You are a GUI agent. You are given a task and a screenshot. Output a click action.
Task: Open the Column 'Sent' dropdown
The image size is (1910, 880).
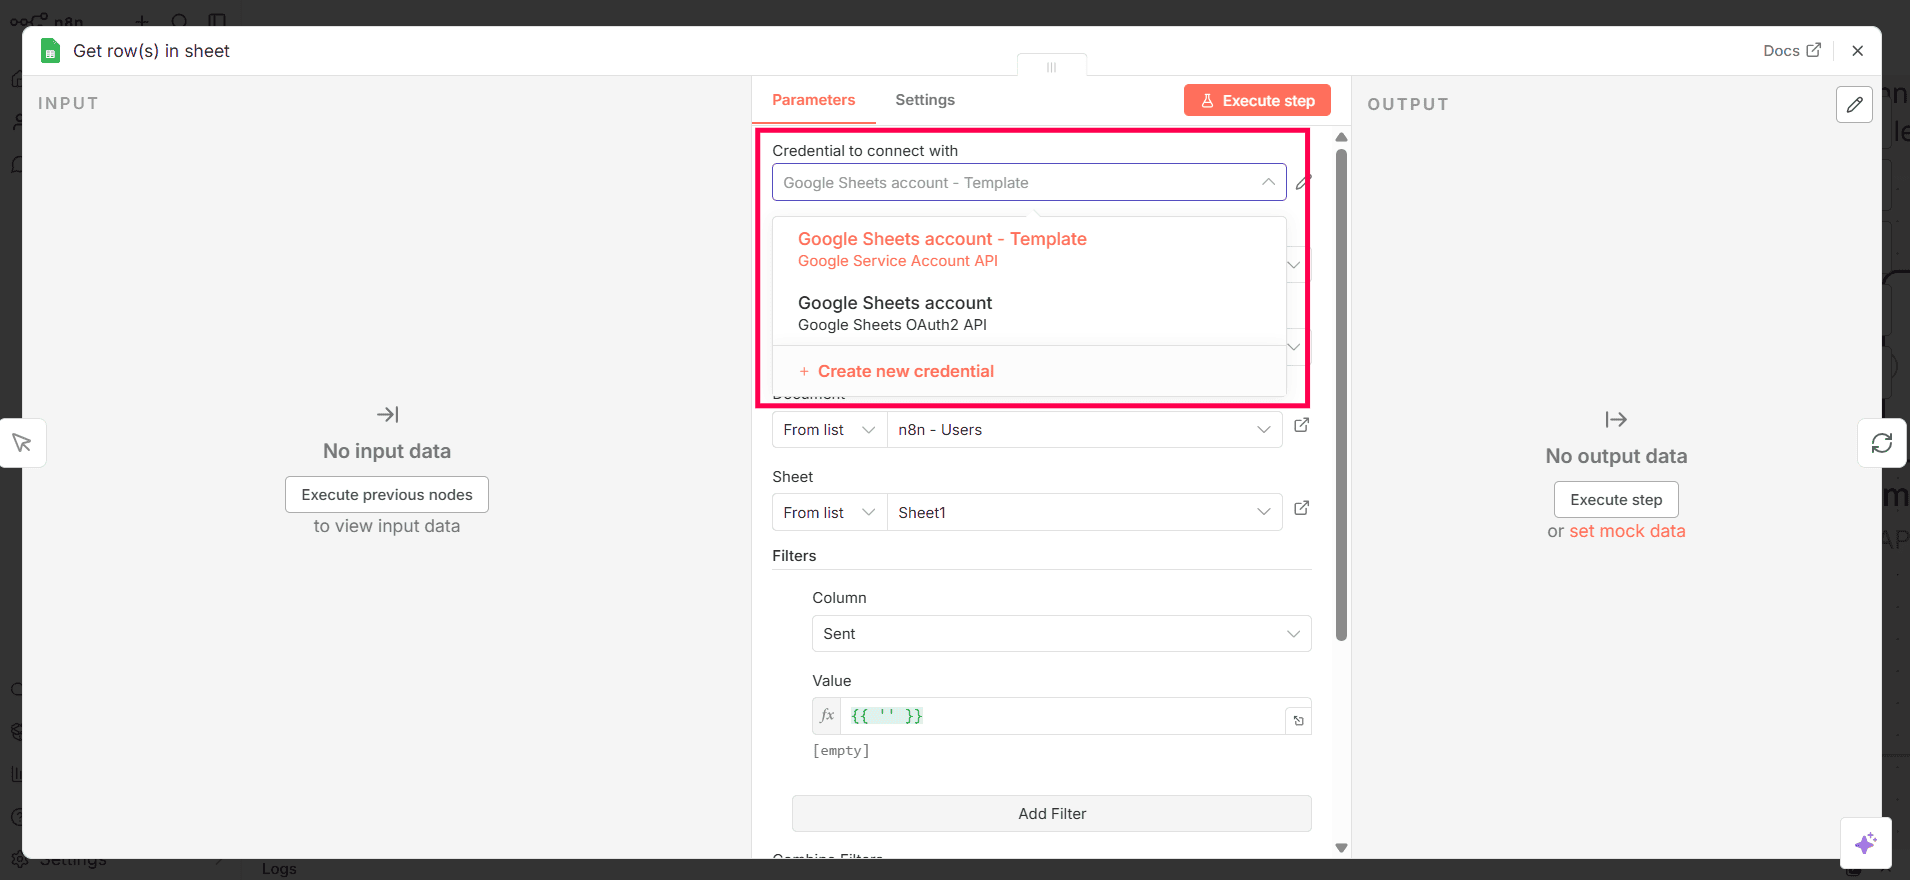tap(1060, 634)
